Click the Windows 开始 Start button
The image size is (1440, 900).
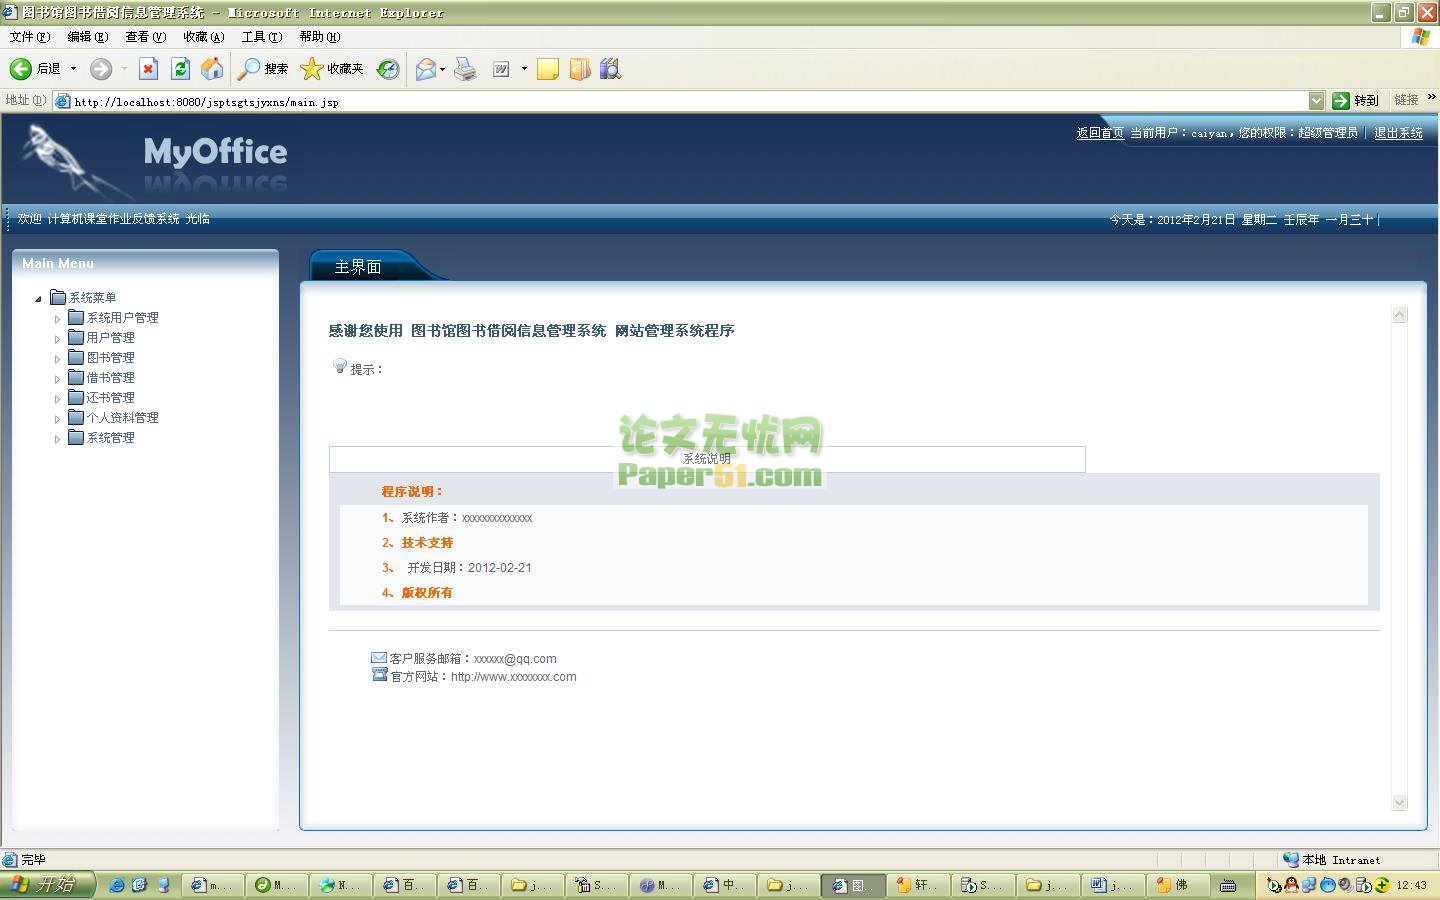(x=46, y=885)
